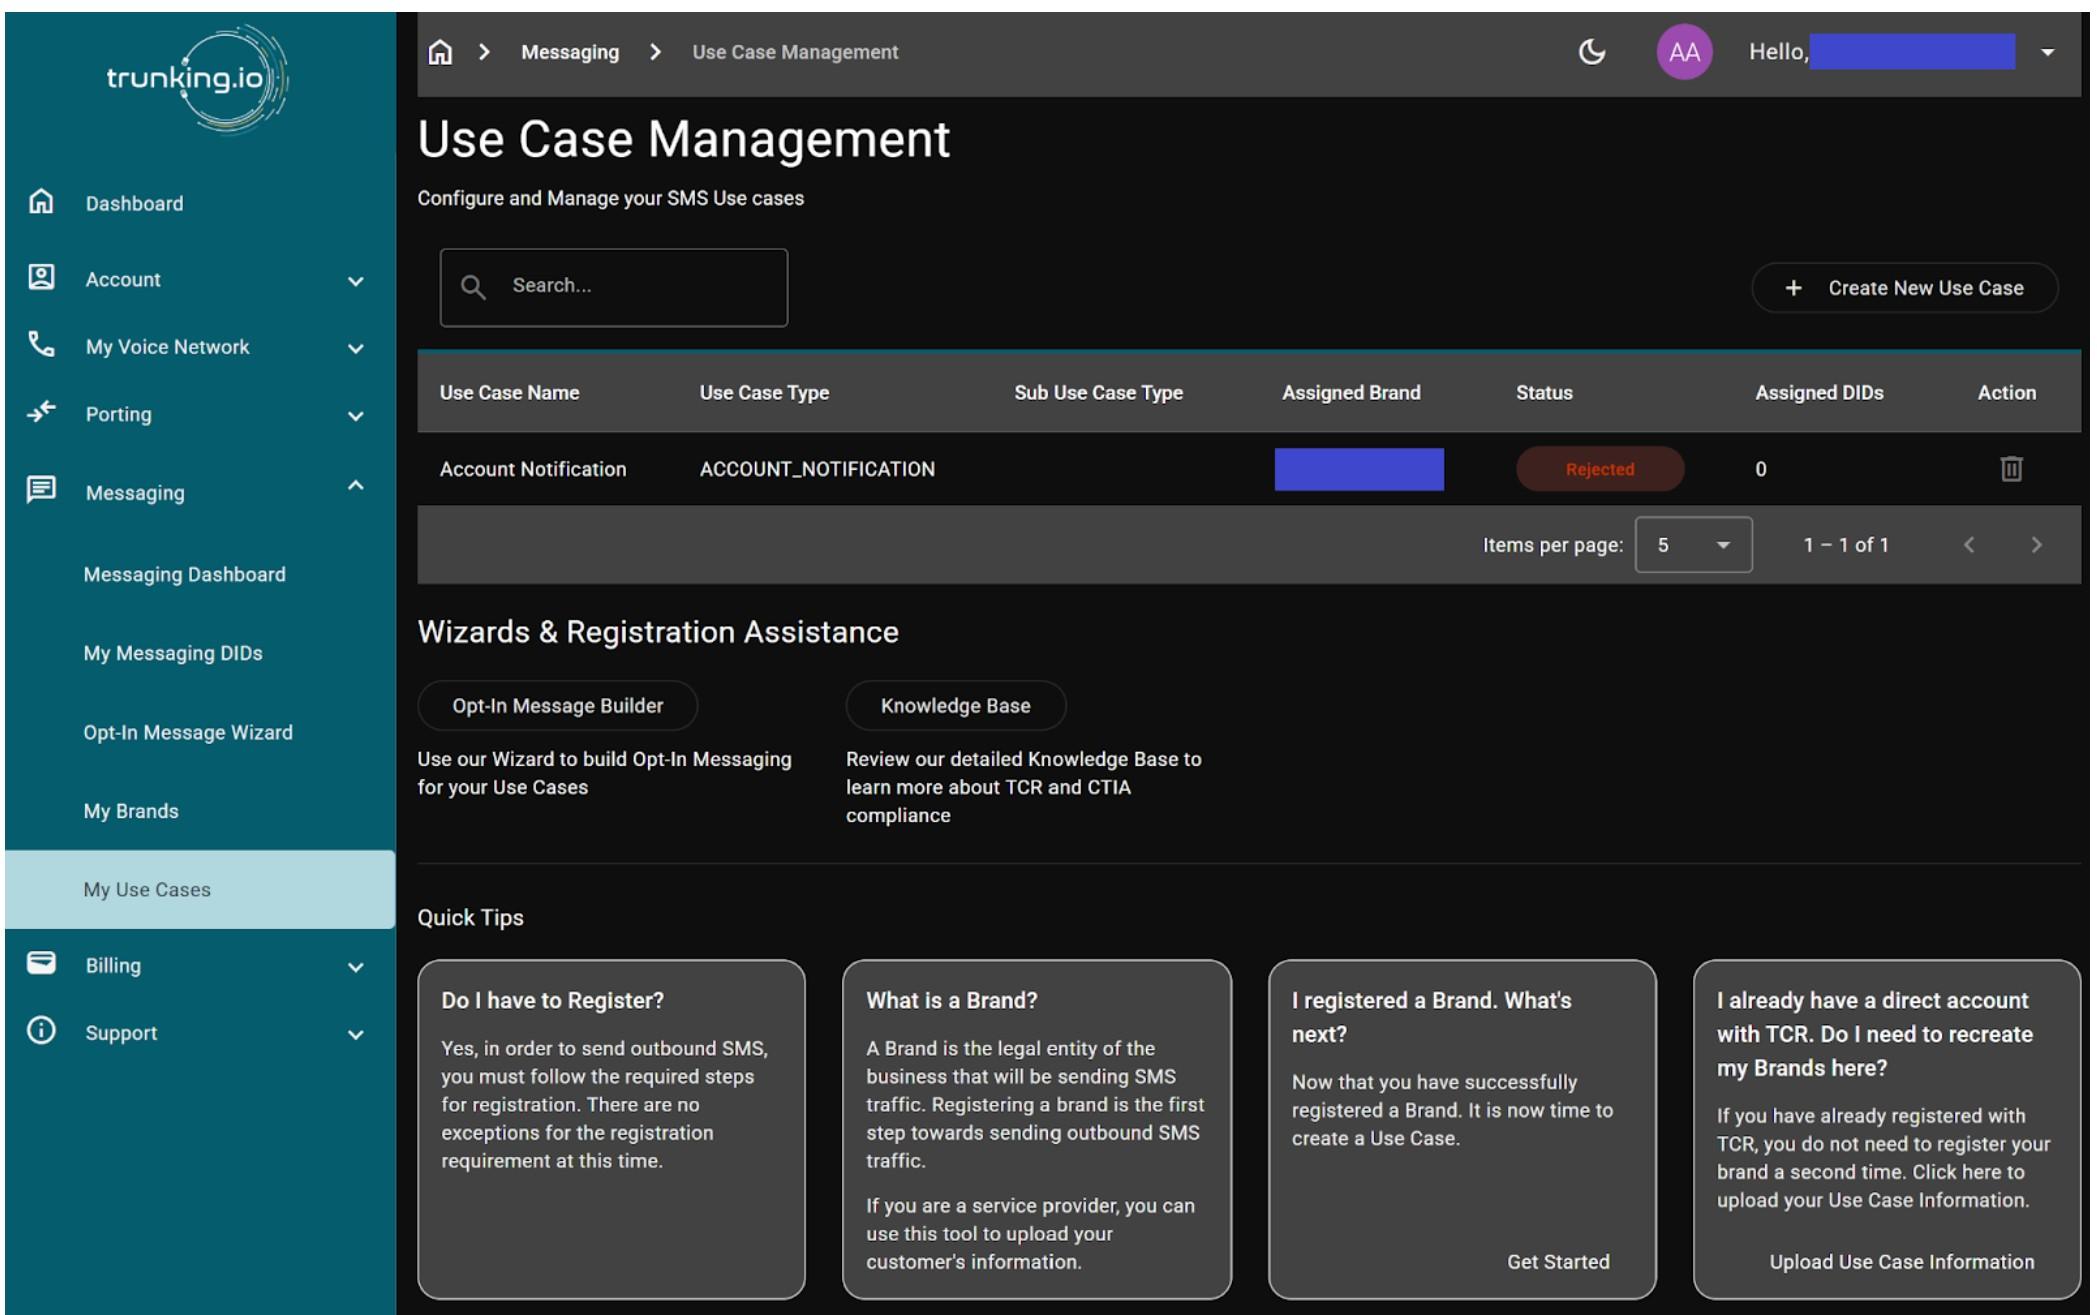Click the Billing card icon
Image resolution: width=2097 pixels, height=1315 pixels.
click(x=41, y=963)
